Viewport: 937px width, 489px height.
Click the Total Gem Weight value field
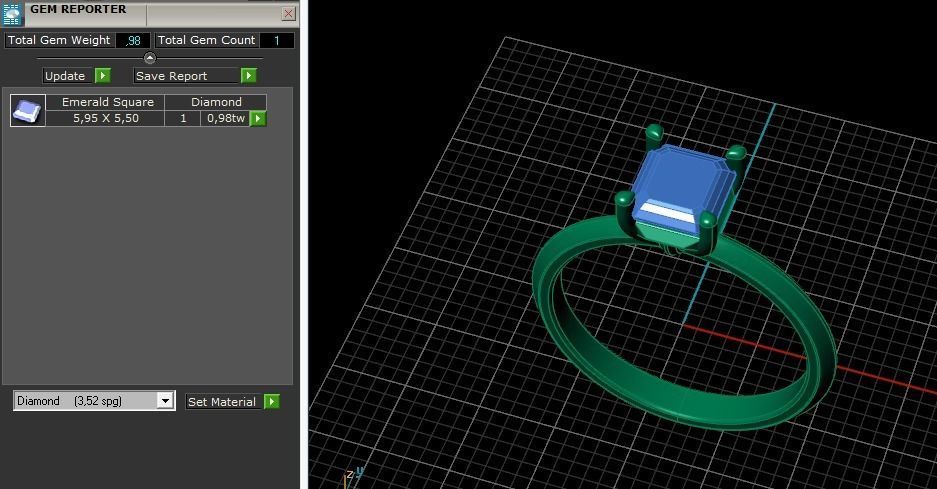[x=133, y=40]
